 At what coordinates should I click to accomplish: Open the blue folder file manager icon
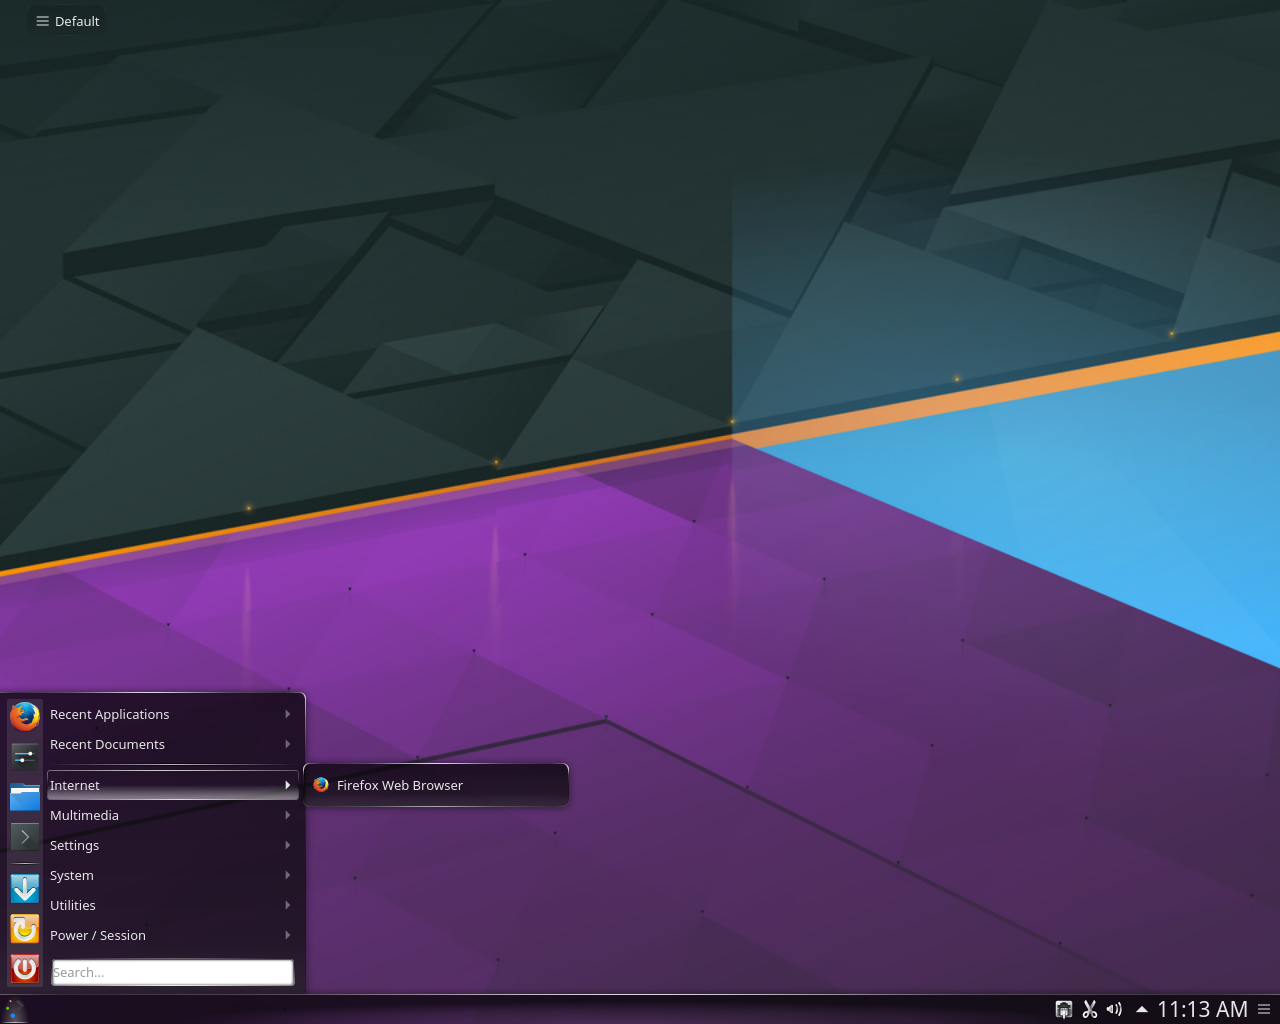[25, 797]
